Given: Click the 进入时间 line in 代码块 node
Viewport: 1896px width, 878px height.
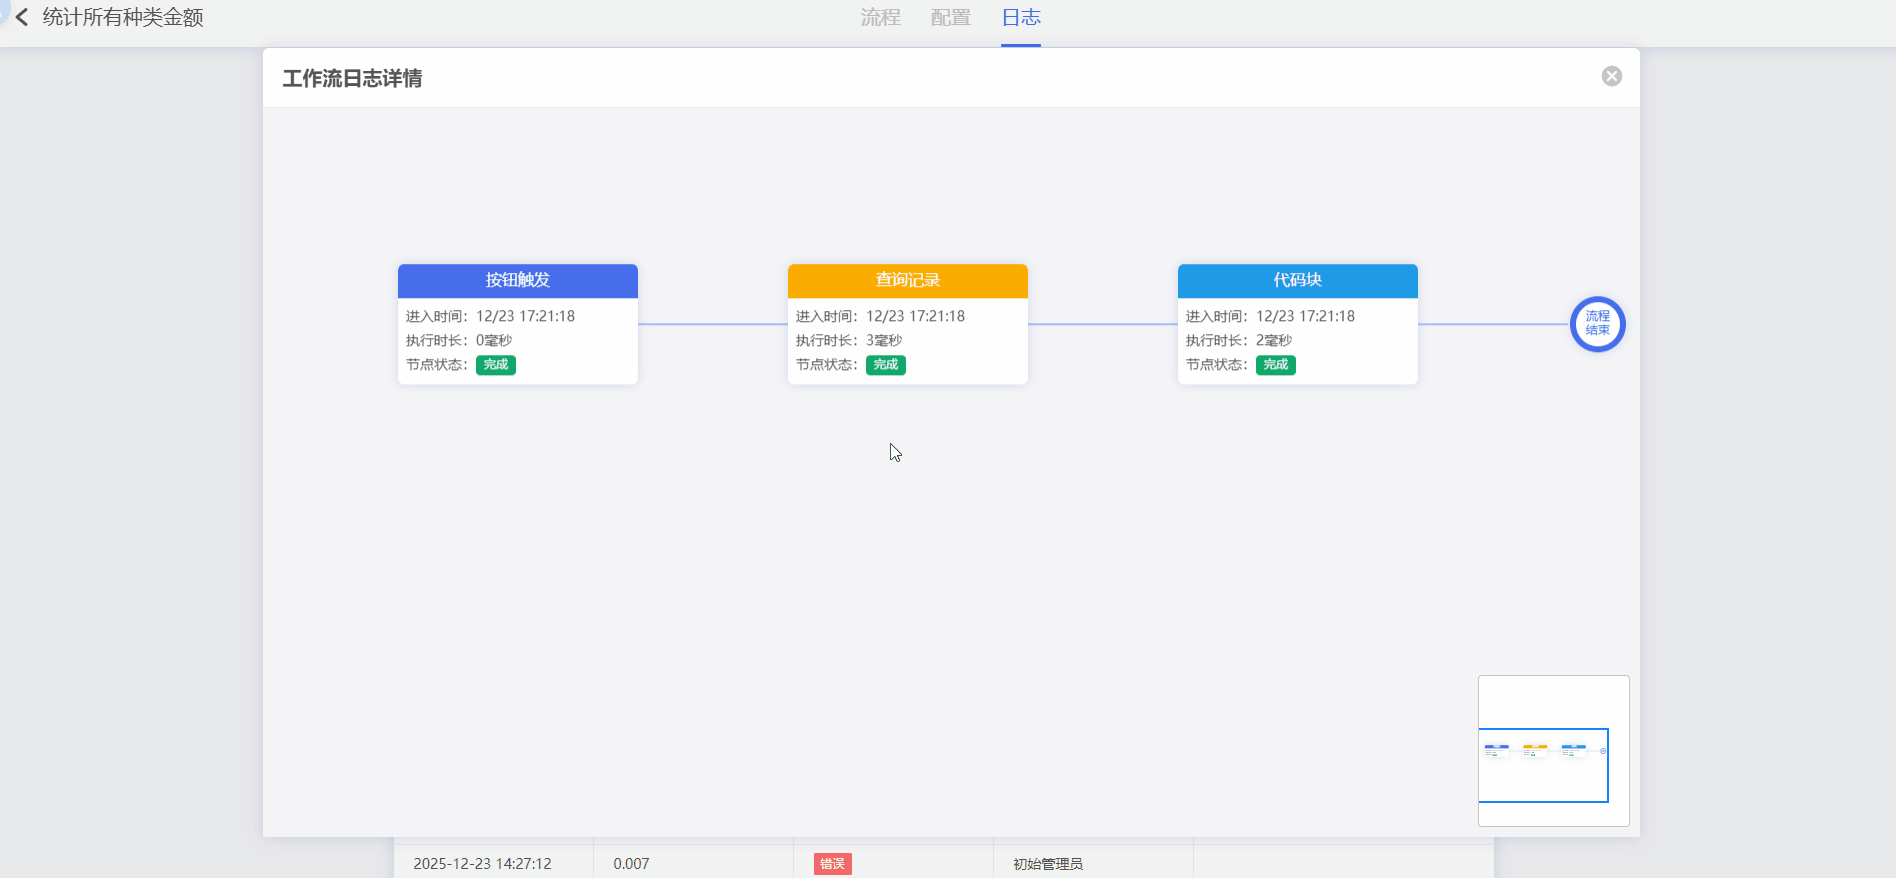Looking at the screenshot, I should (1270, 316).
